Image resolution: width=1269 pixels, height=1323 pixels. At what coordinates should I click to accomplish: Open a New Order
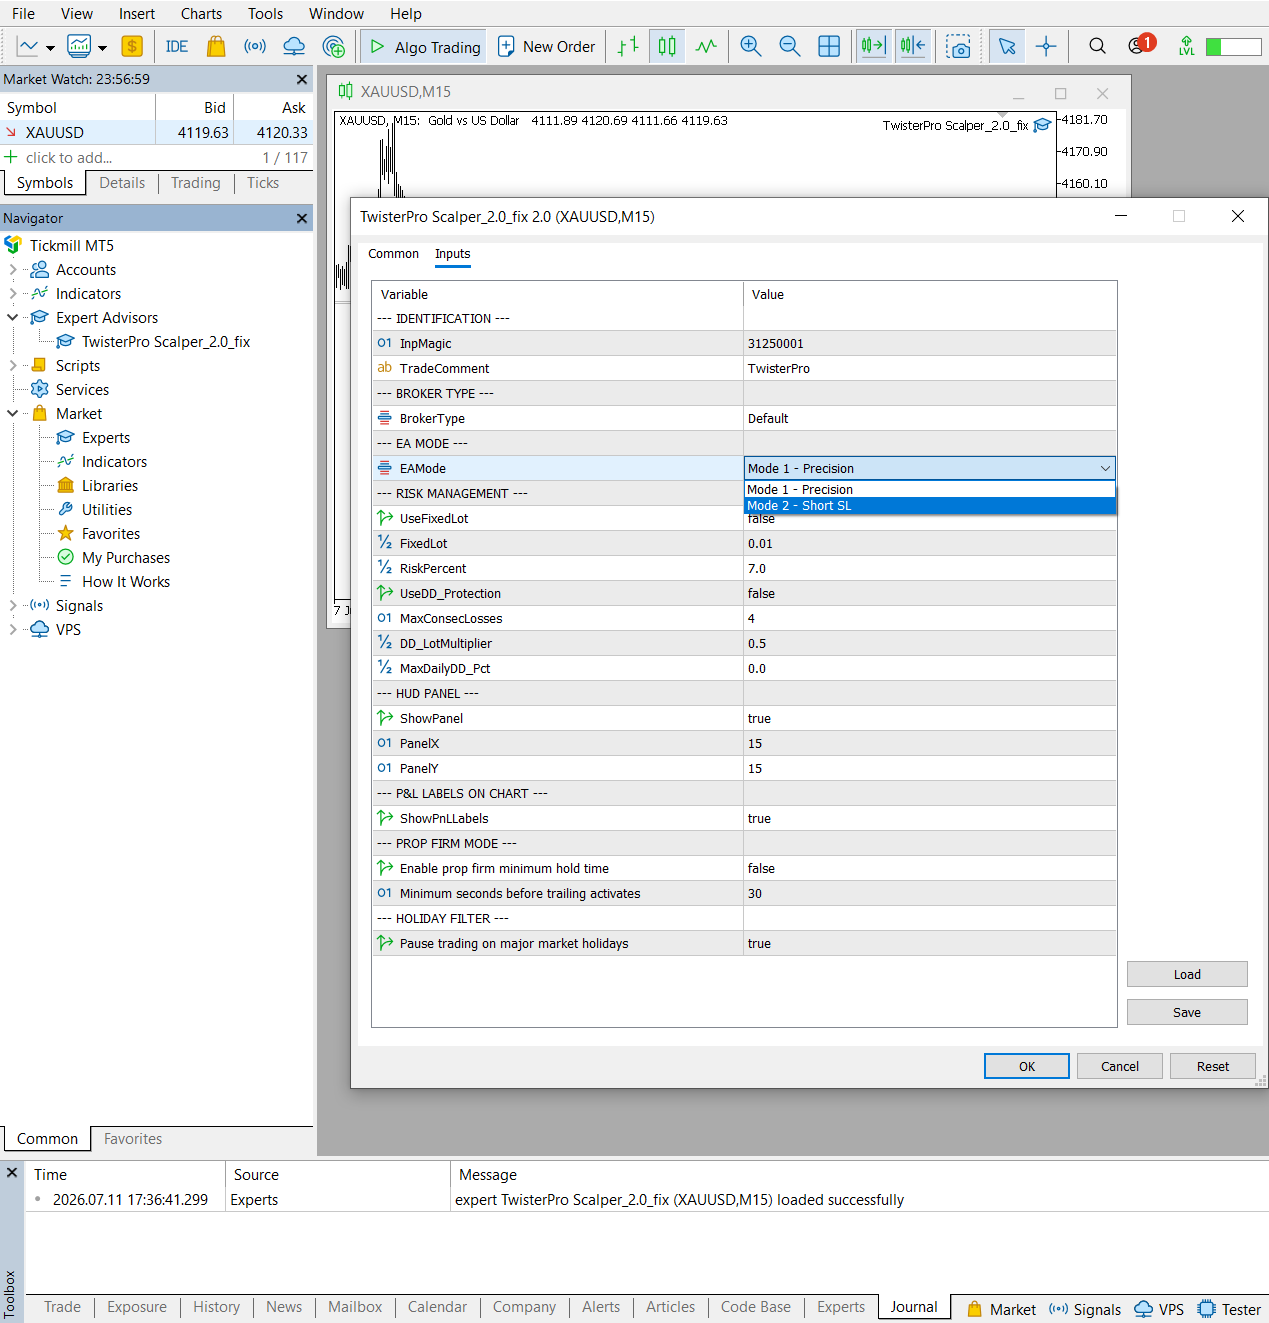(x=546, y=47)
